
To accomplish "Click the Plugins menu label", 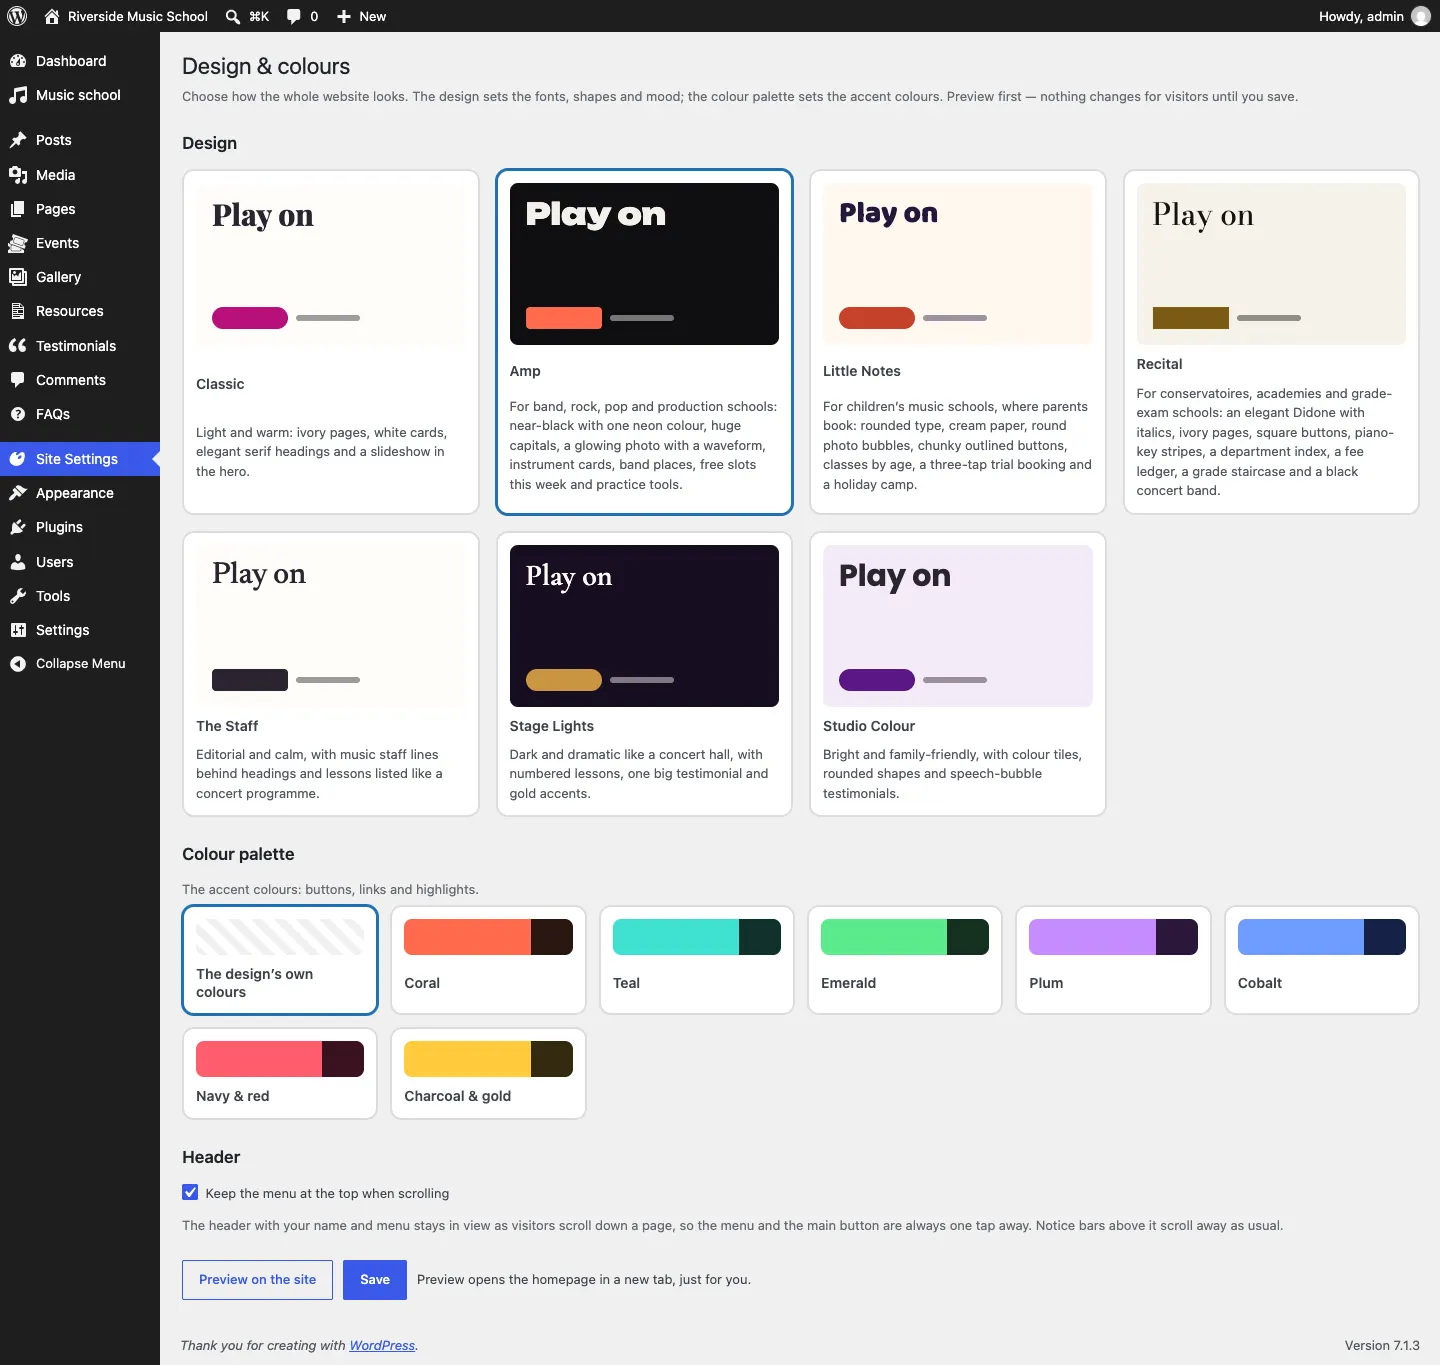I will [59, 527].
